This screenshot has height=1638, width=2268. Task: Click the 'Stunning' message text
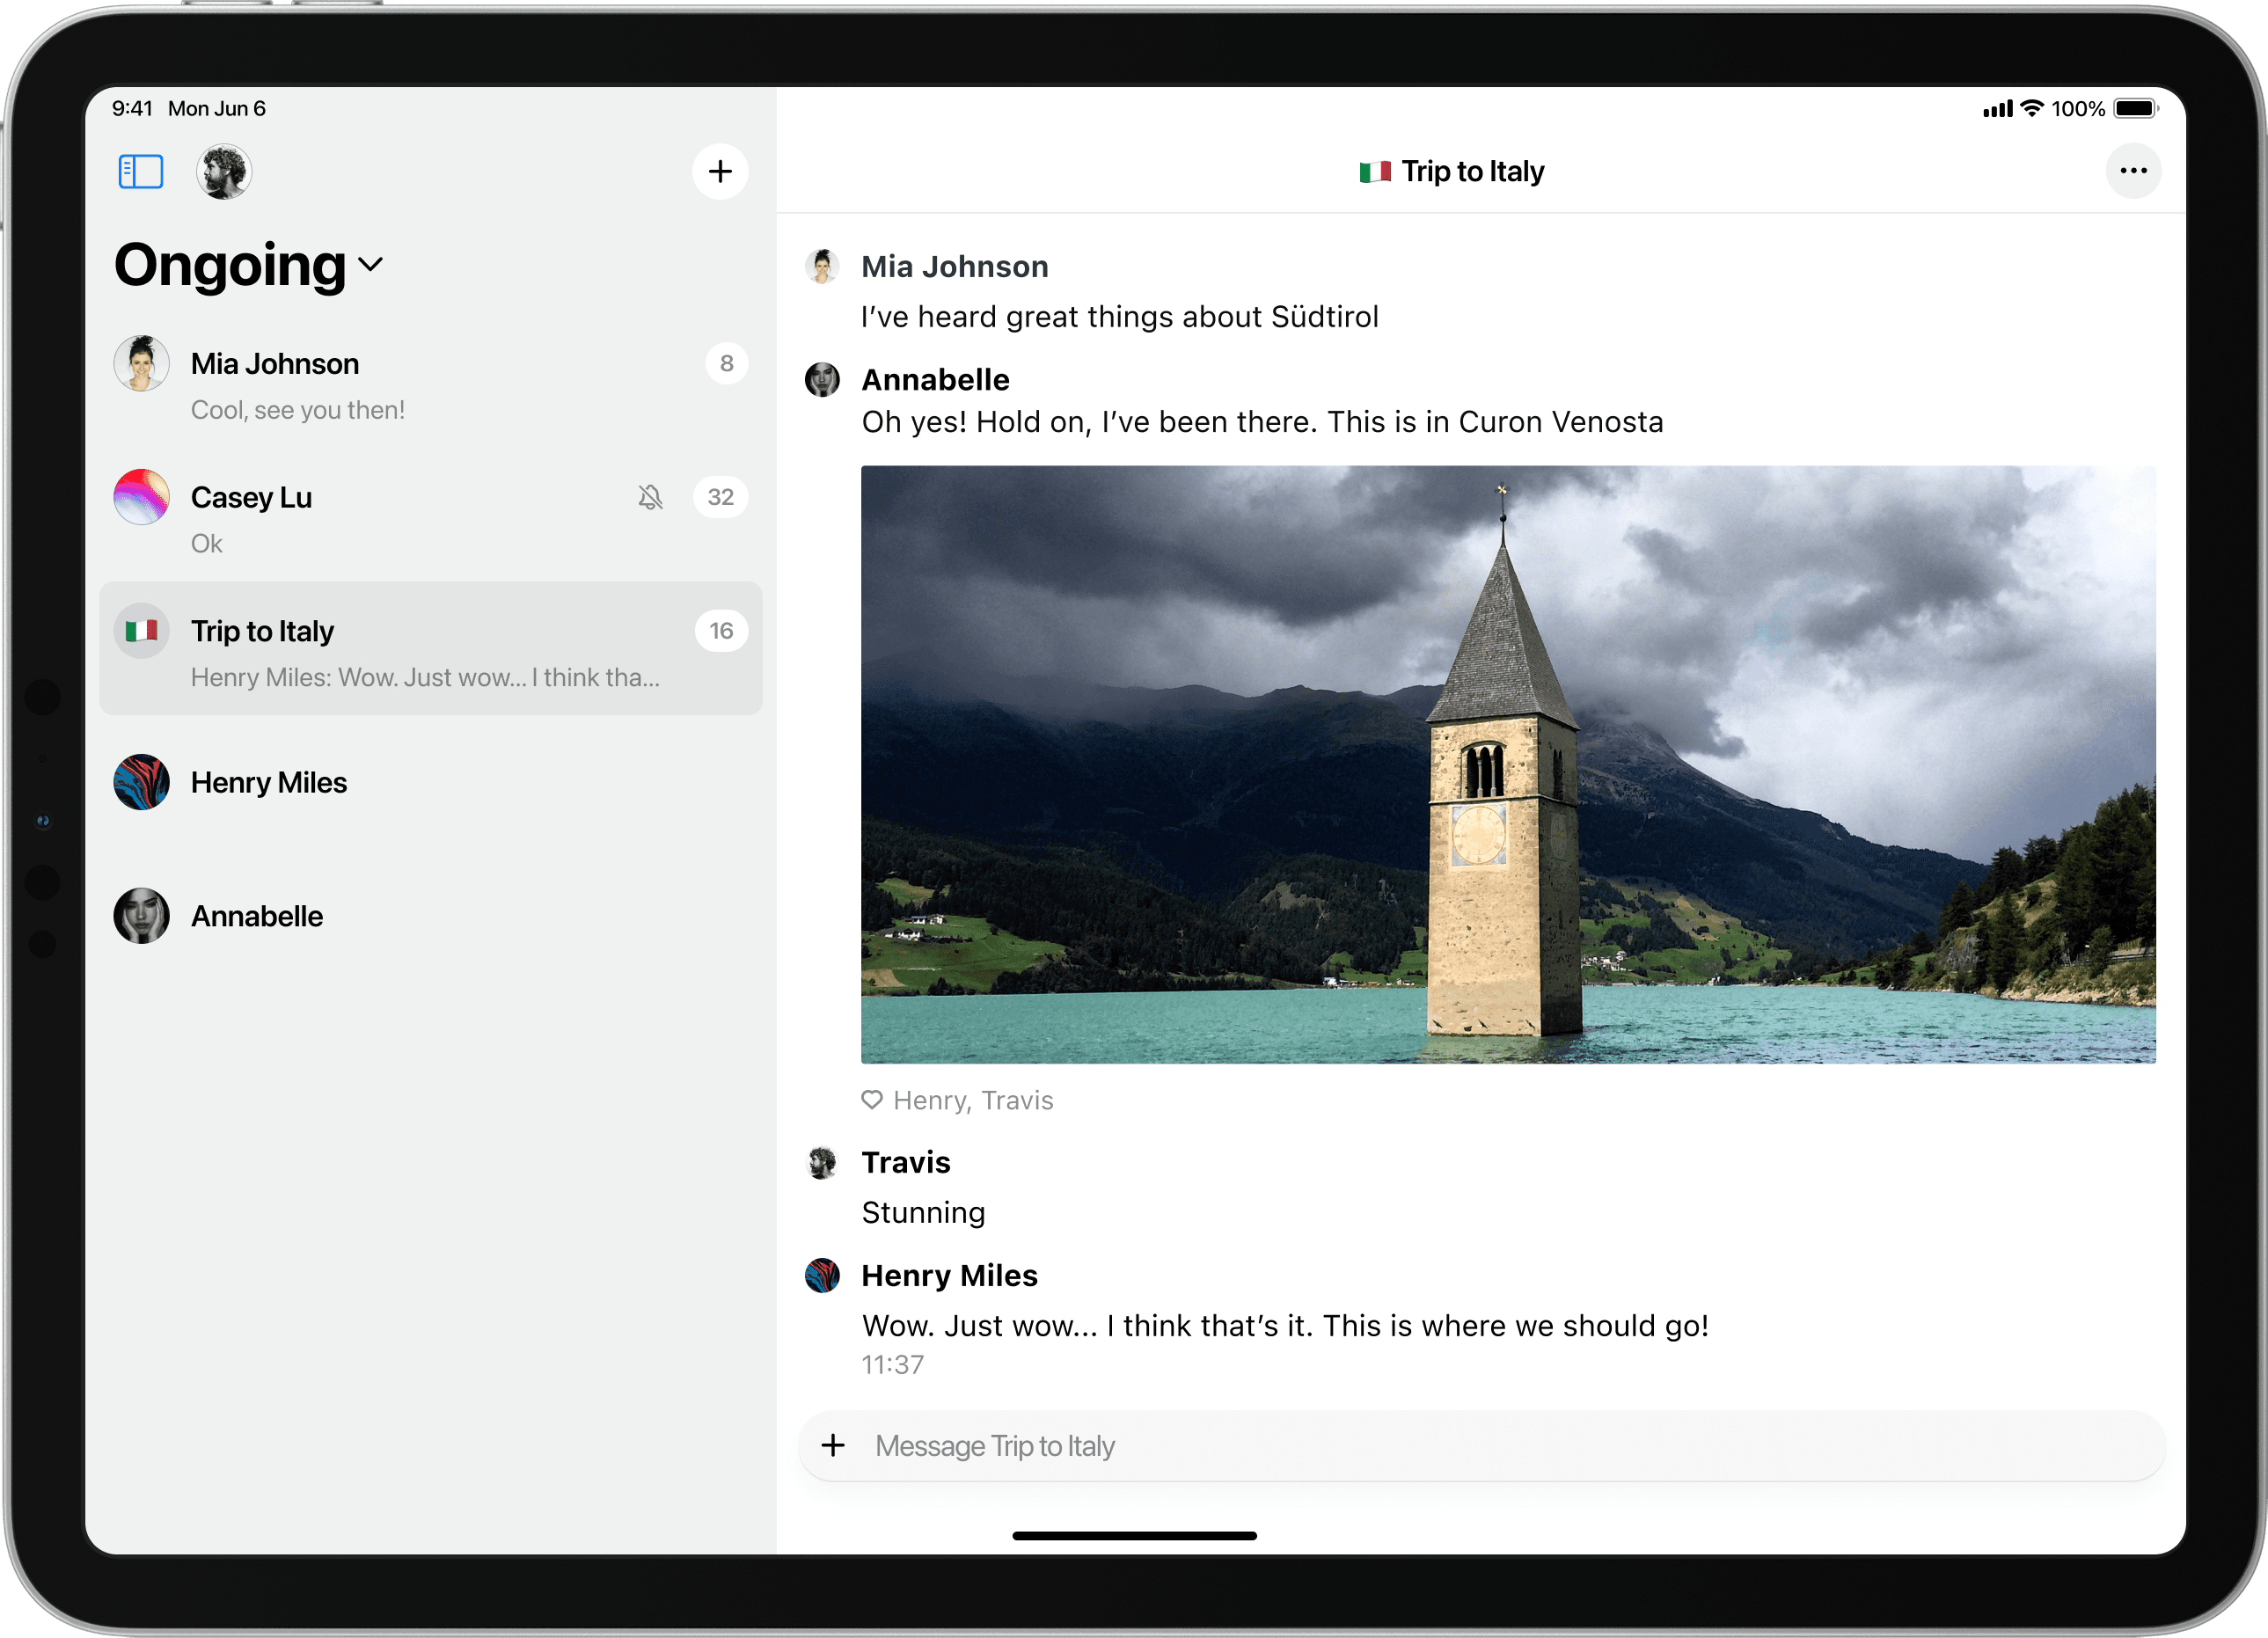tap(923, 1213)
